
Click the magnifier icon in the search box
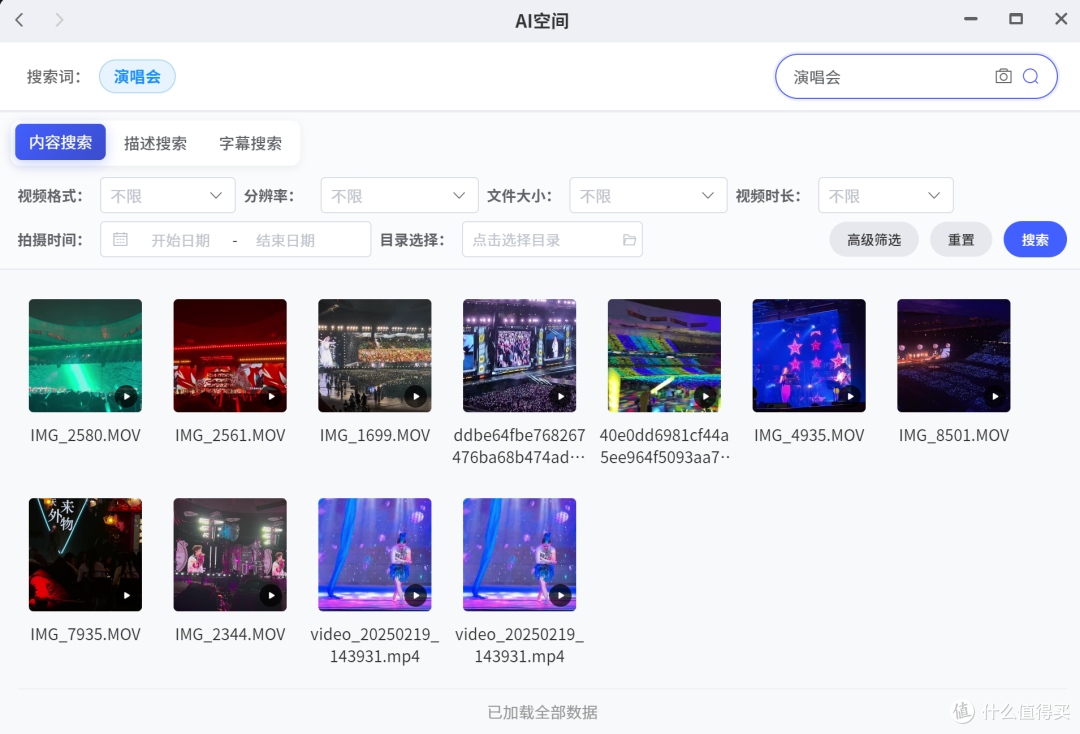pyautogui.click(x=1030, y=76)
